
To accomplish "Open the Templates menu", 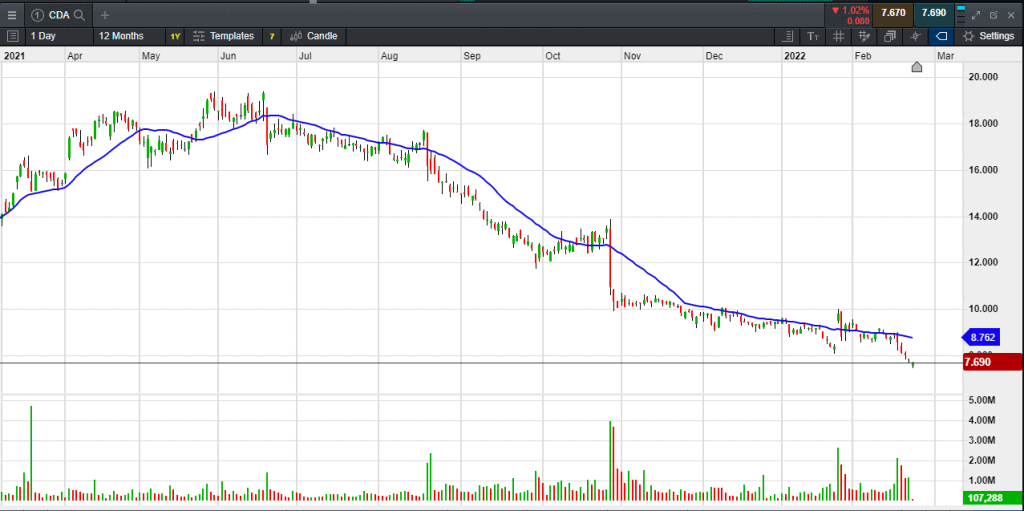I will tap(223, 36).
